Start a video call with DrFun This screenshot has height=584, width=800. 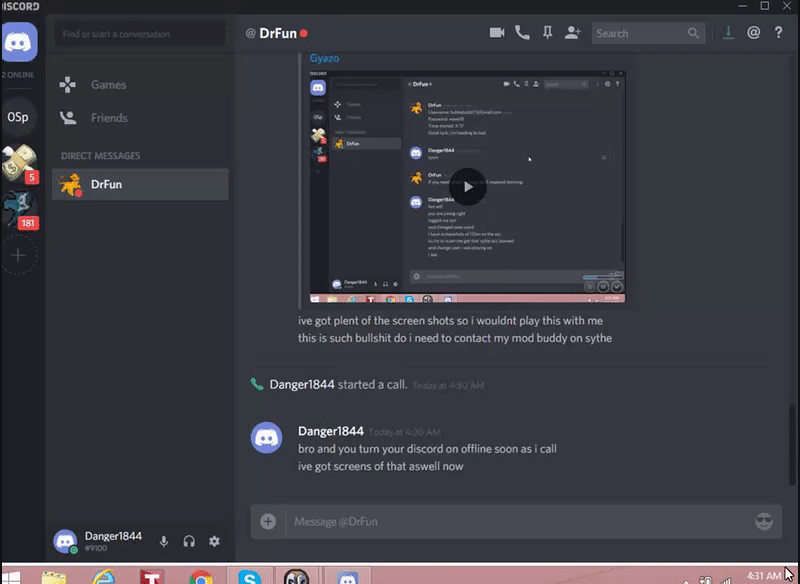coord(497,33)
